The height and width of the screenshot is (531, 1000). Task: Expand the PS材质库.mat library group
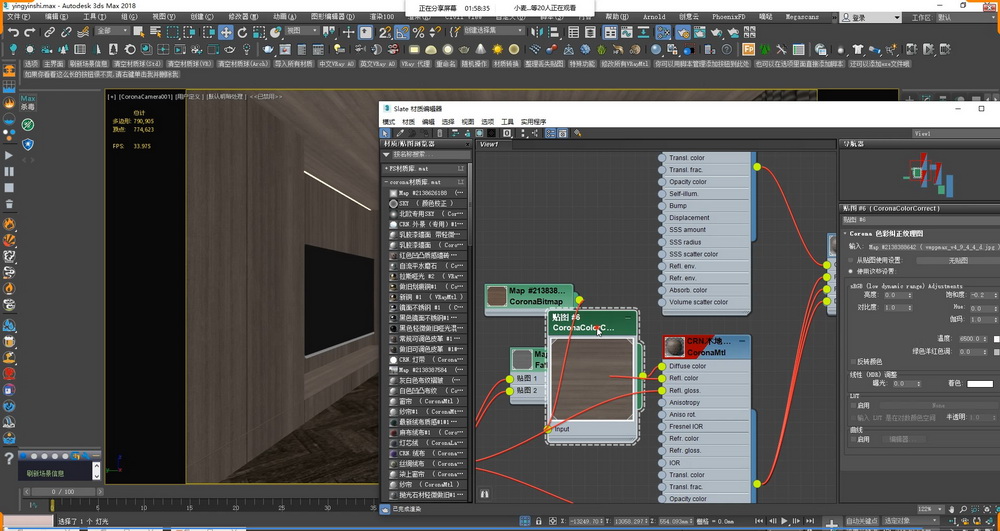pos(386,168)
